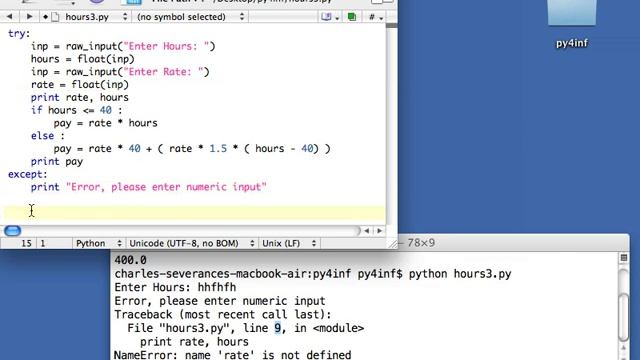Screen dimensions: 640x360
Task: Click line number 15 in status bar
Action: click(26, 244)
